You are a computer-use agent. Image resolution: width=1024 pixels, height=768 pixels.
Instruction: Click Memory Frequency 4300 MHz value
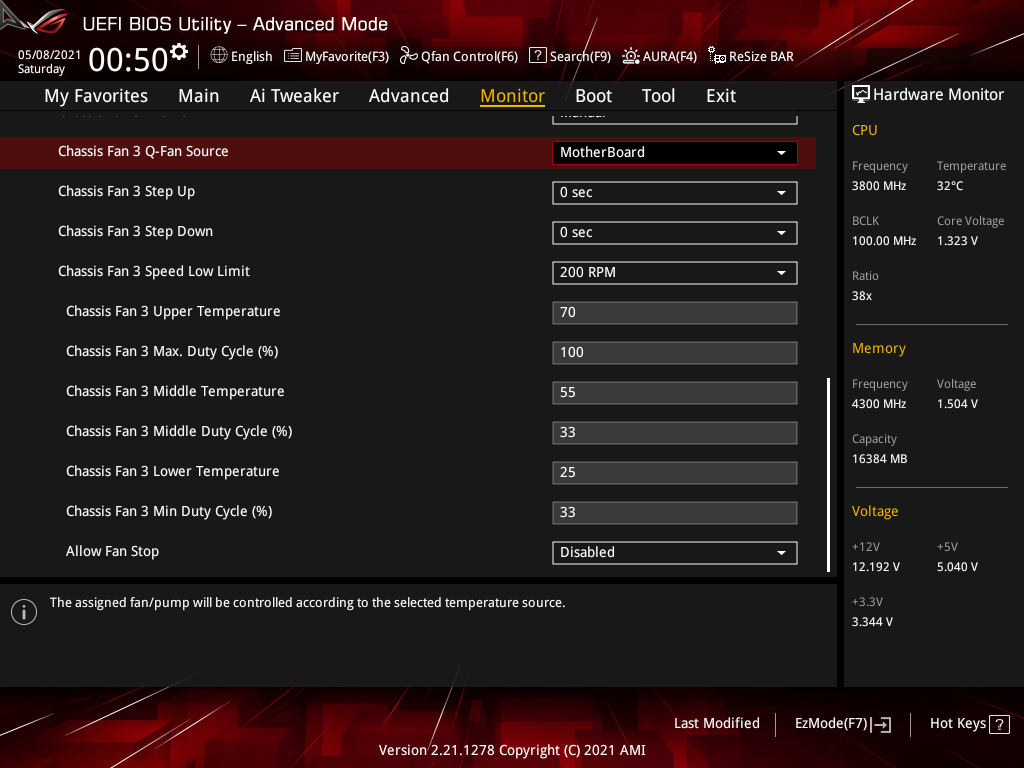[x=878, y=404]
